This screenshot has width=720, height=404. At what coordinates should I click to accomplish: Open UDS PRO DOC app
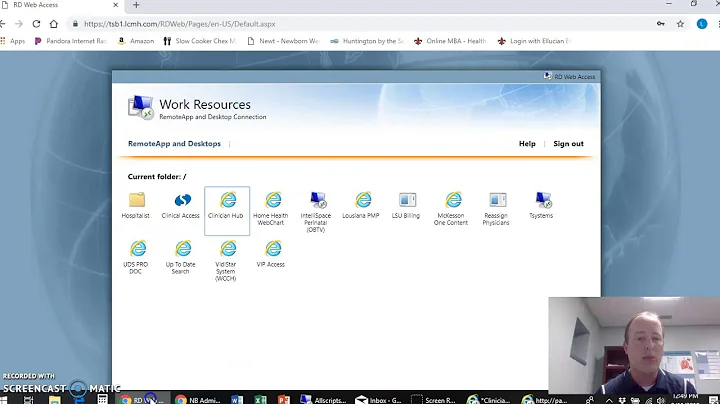click(x=136, y=258)
